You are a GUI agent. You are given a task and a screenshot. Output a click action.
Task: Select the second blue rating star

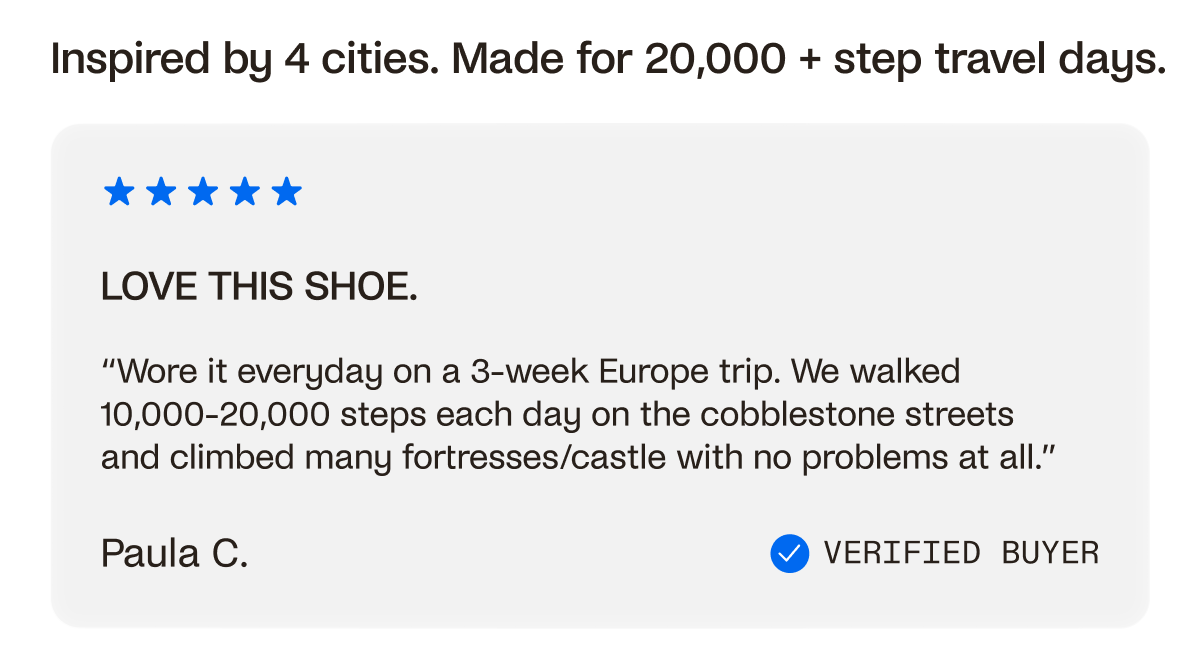click(x=161, y=191)
